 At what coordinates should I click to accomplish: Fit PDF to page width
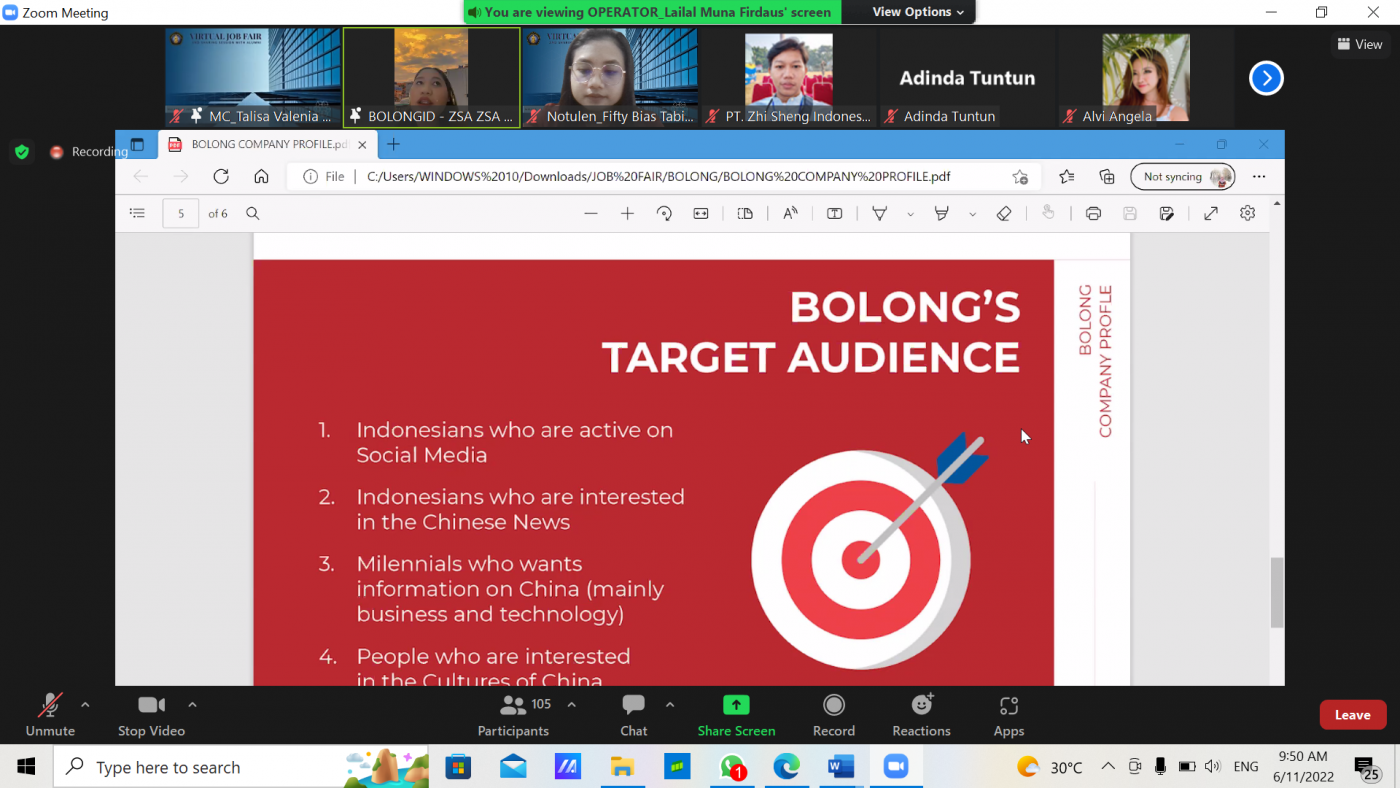coord(701,213)
